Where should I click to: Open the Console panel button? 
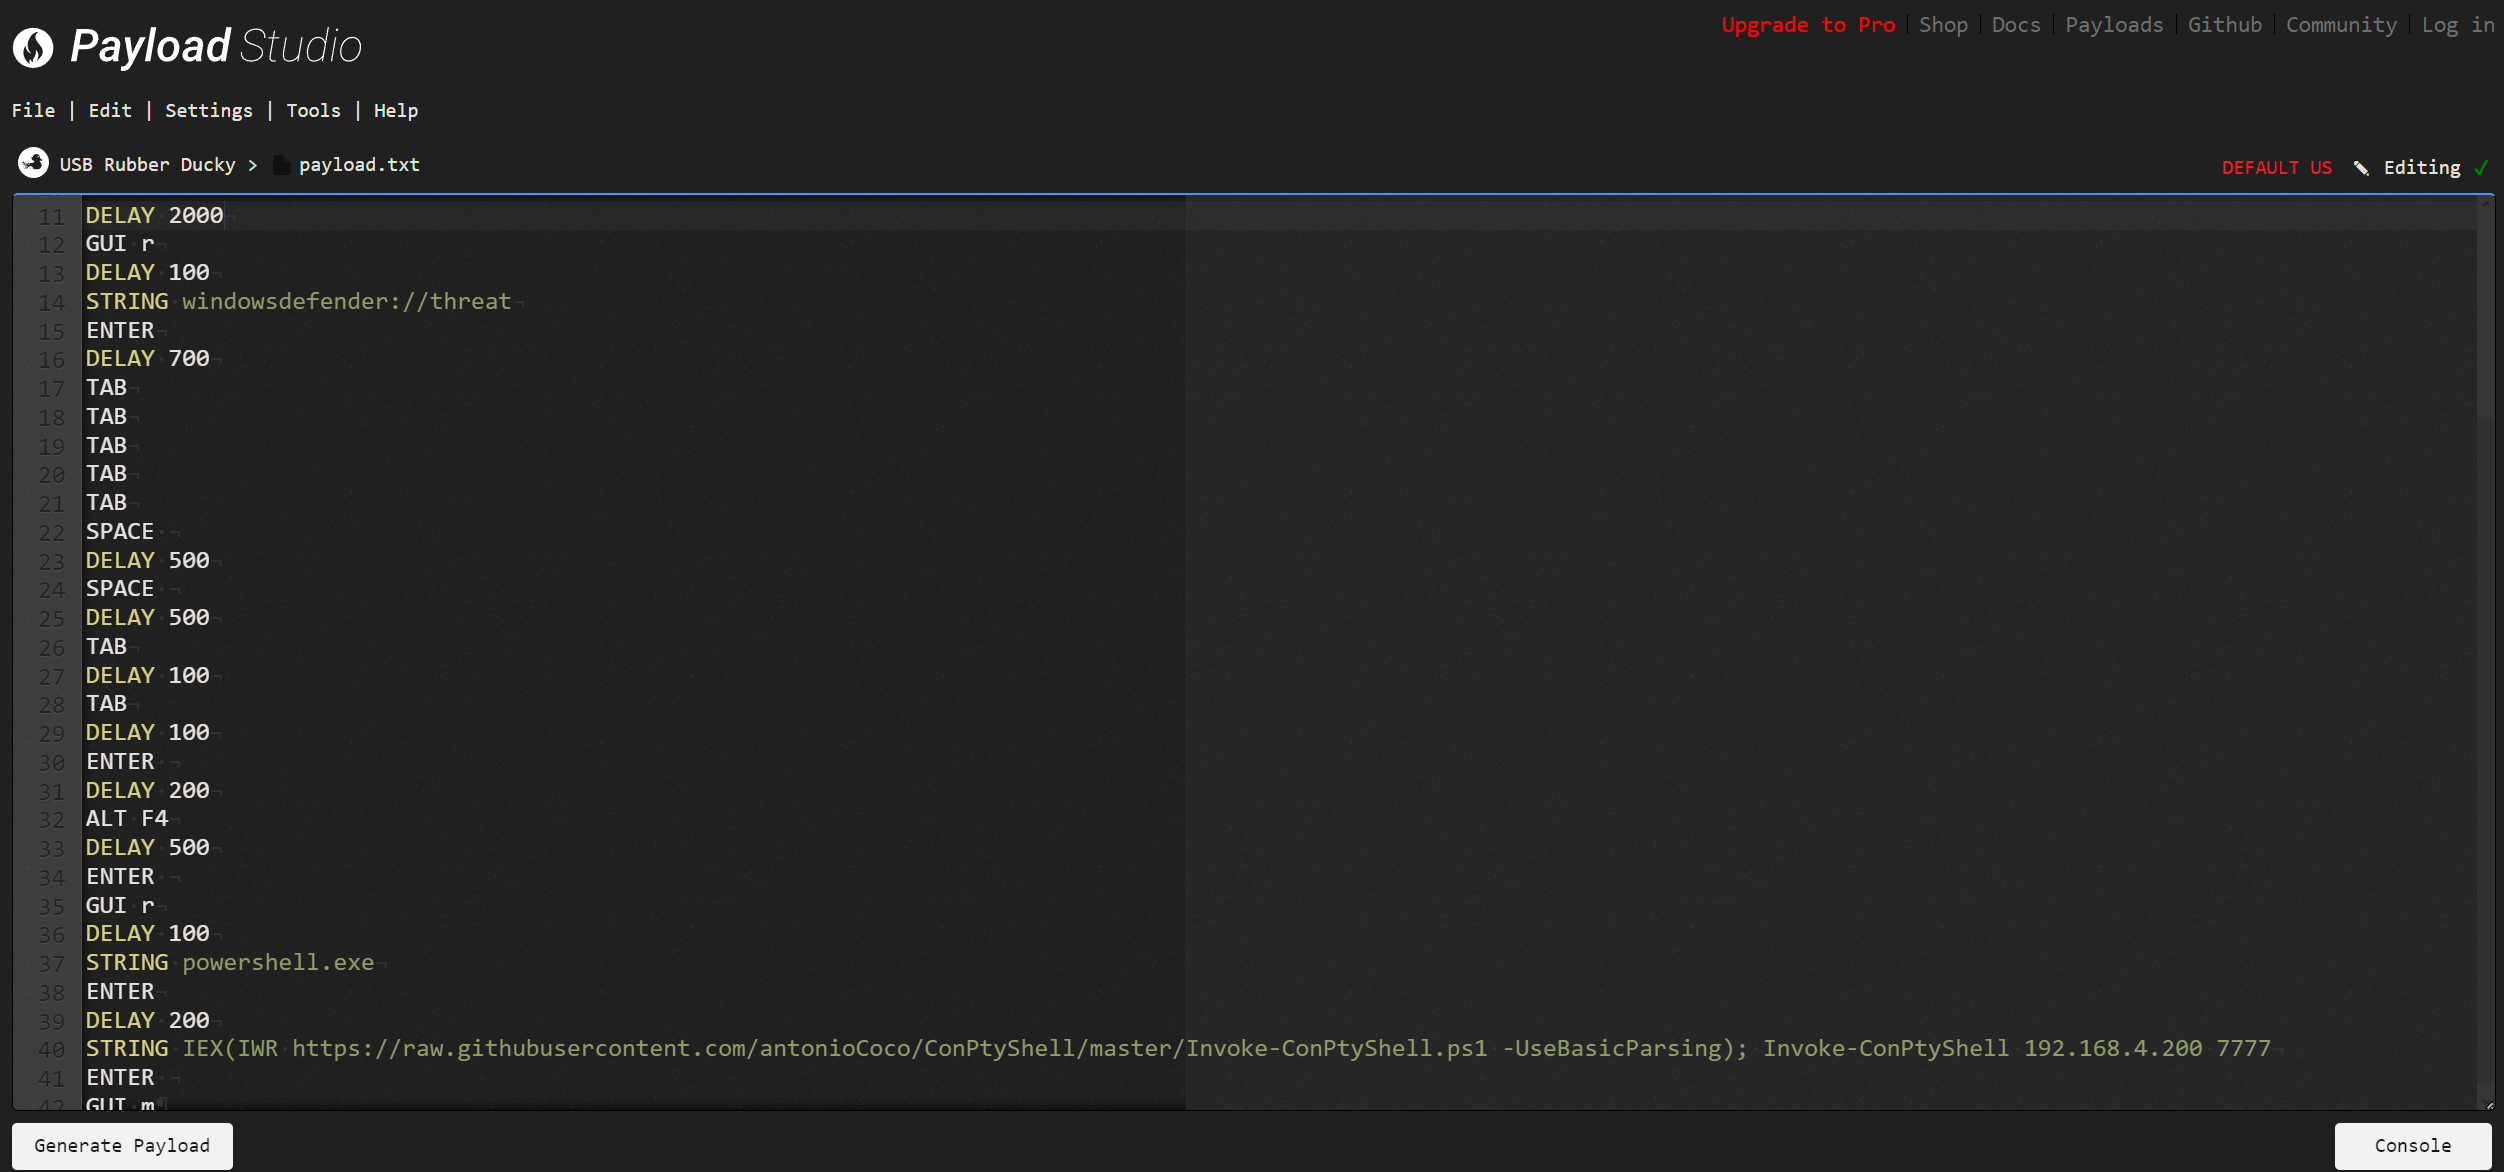2412,1146
